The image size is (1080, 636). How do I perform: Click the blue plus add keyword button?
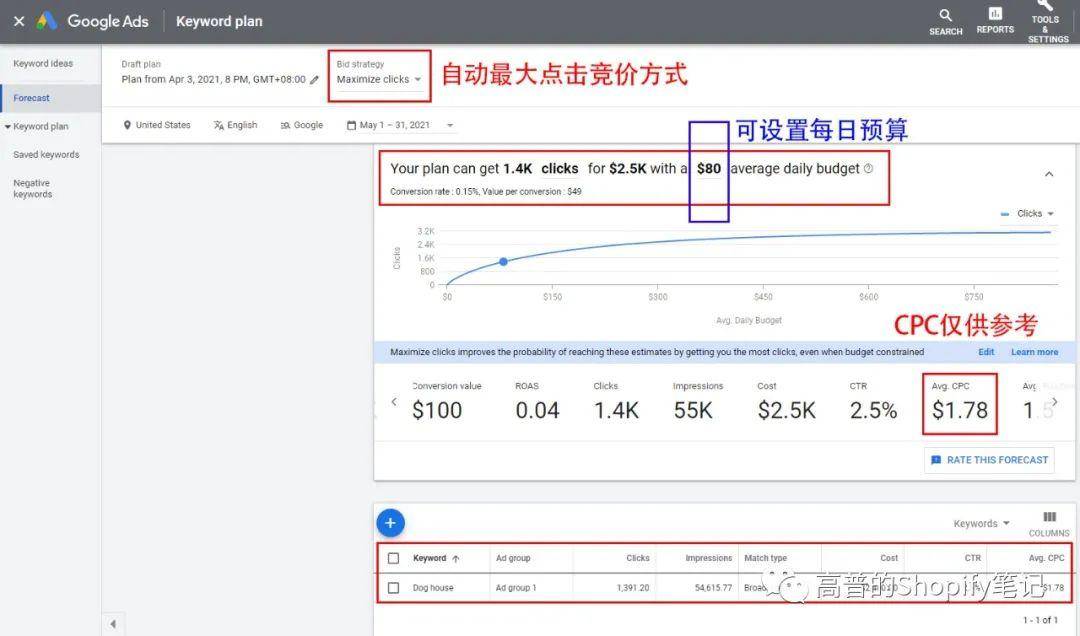pyautogui.click(x=390, y=522)
